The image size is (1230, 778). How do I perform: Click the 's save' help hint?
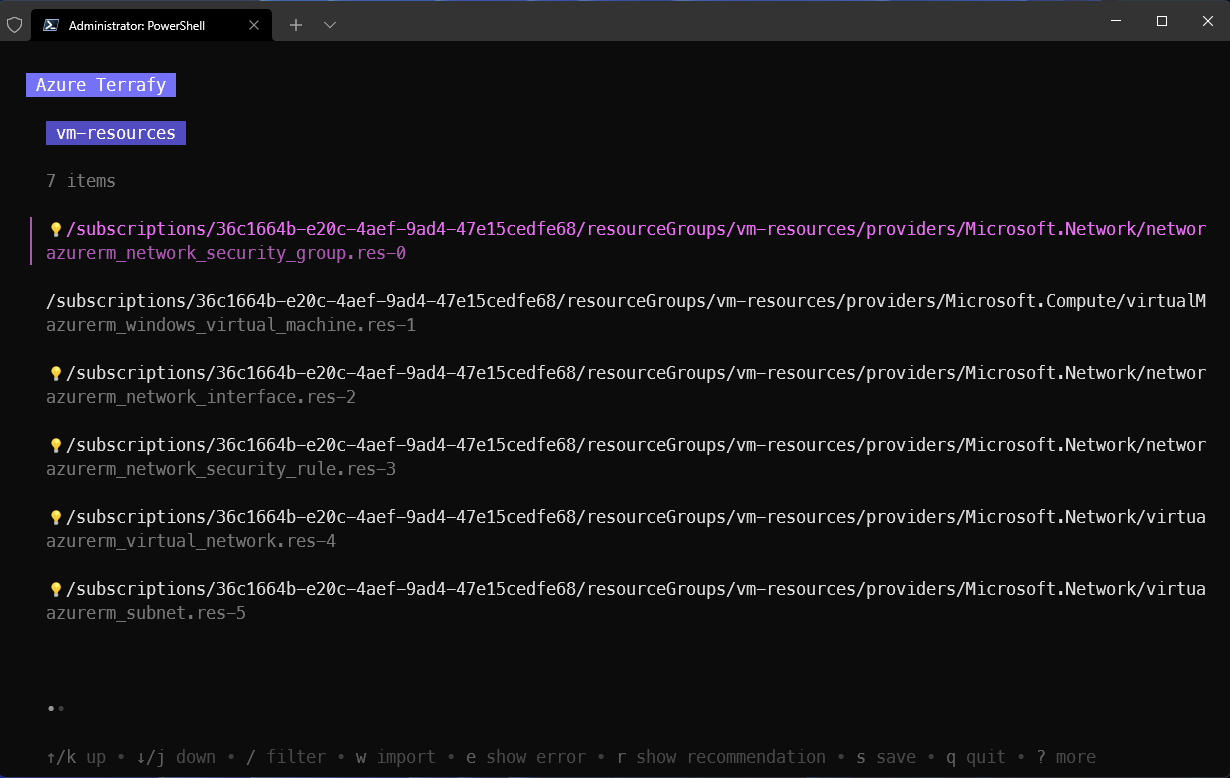pyautogui.click(x=886, y=757)
